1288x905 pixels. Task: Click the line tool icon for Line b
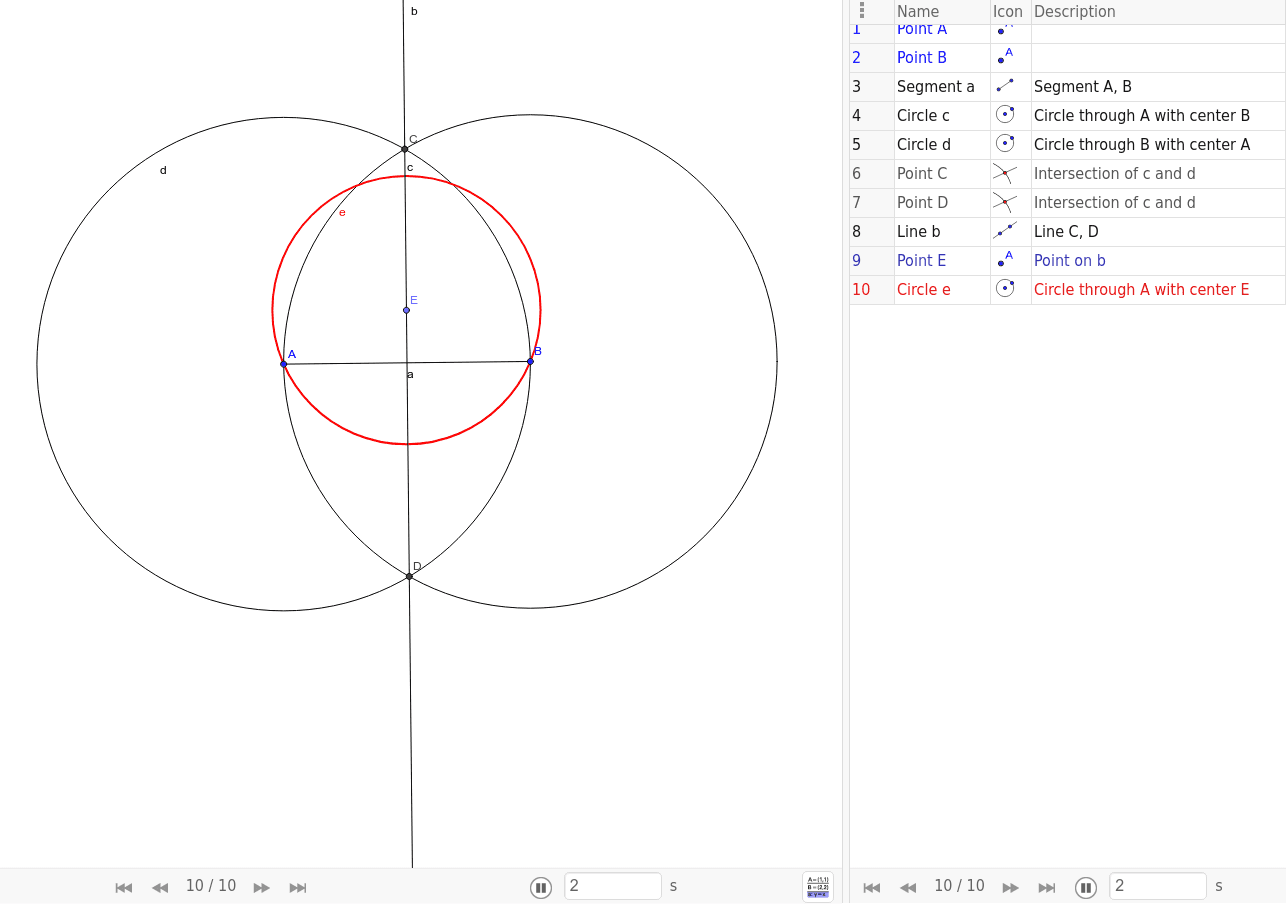pos(1005,231)
